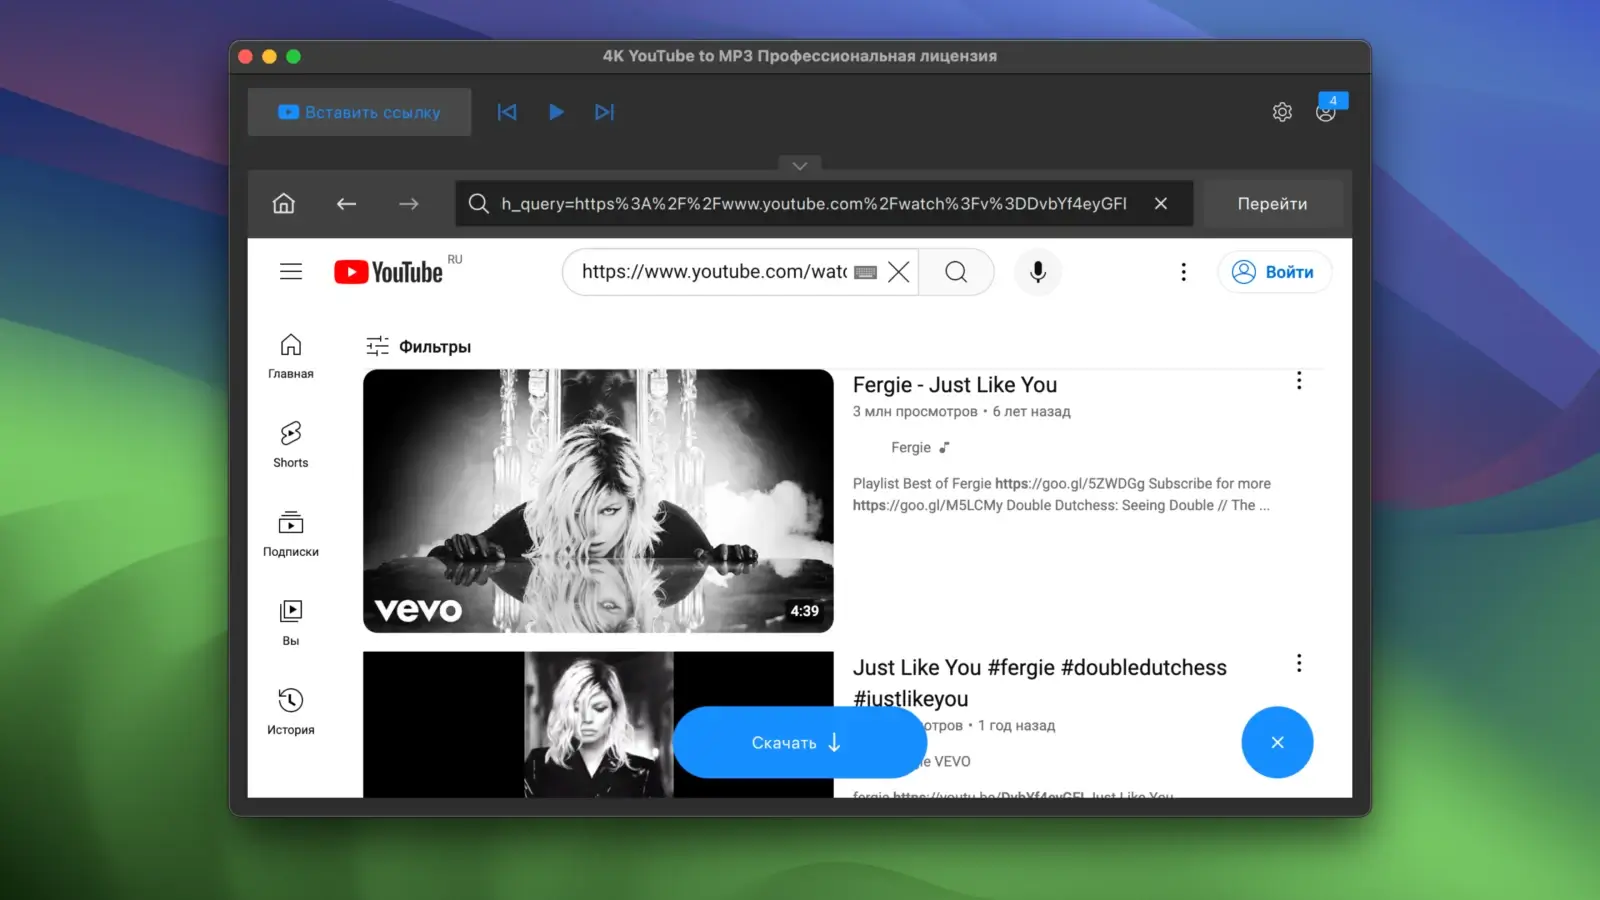Open the Fergie - Just Like You video thumbnail
Image resolution: width=1600 pixels, height=900 pixels.
[x=598, y=501]
